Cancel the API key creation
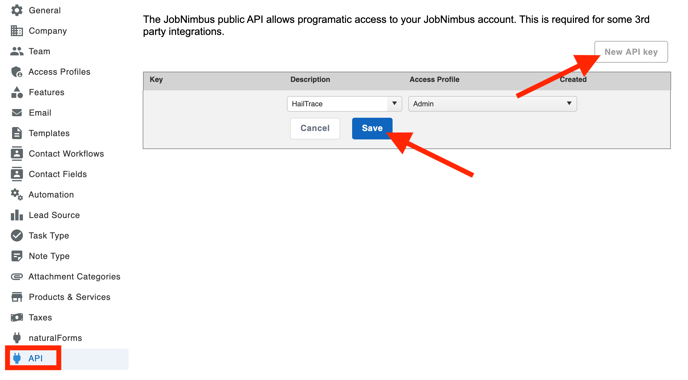This screenshot has height=380, width=688. pos(315,128)
